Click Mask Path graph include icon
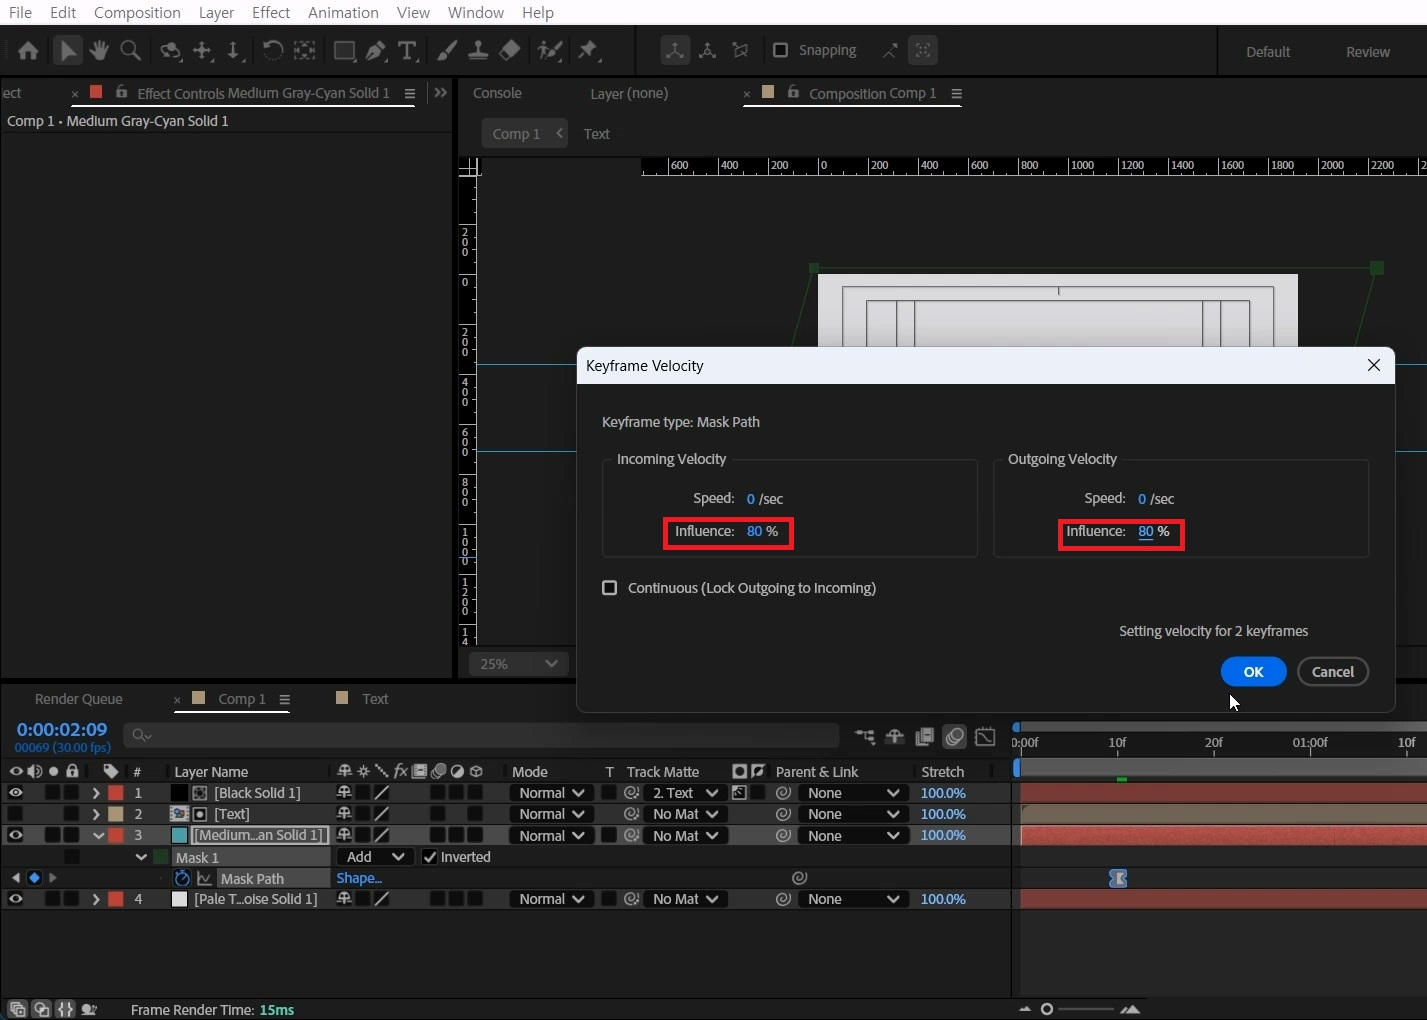This screenshot has height=1020, width=1427. [x=204, y=878]
